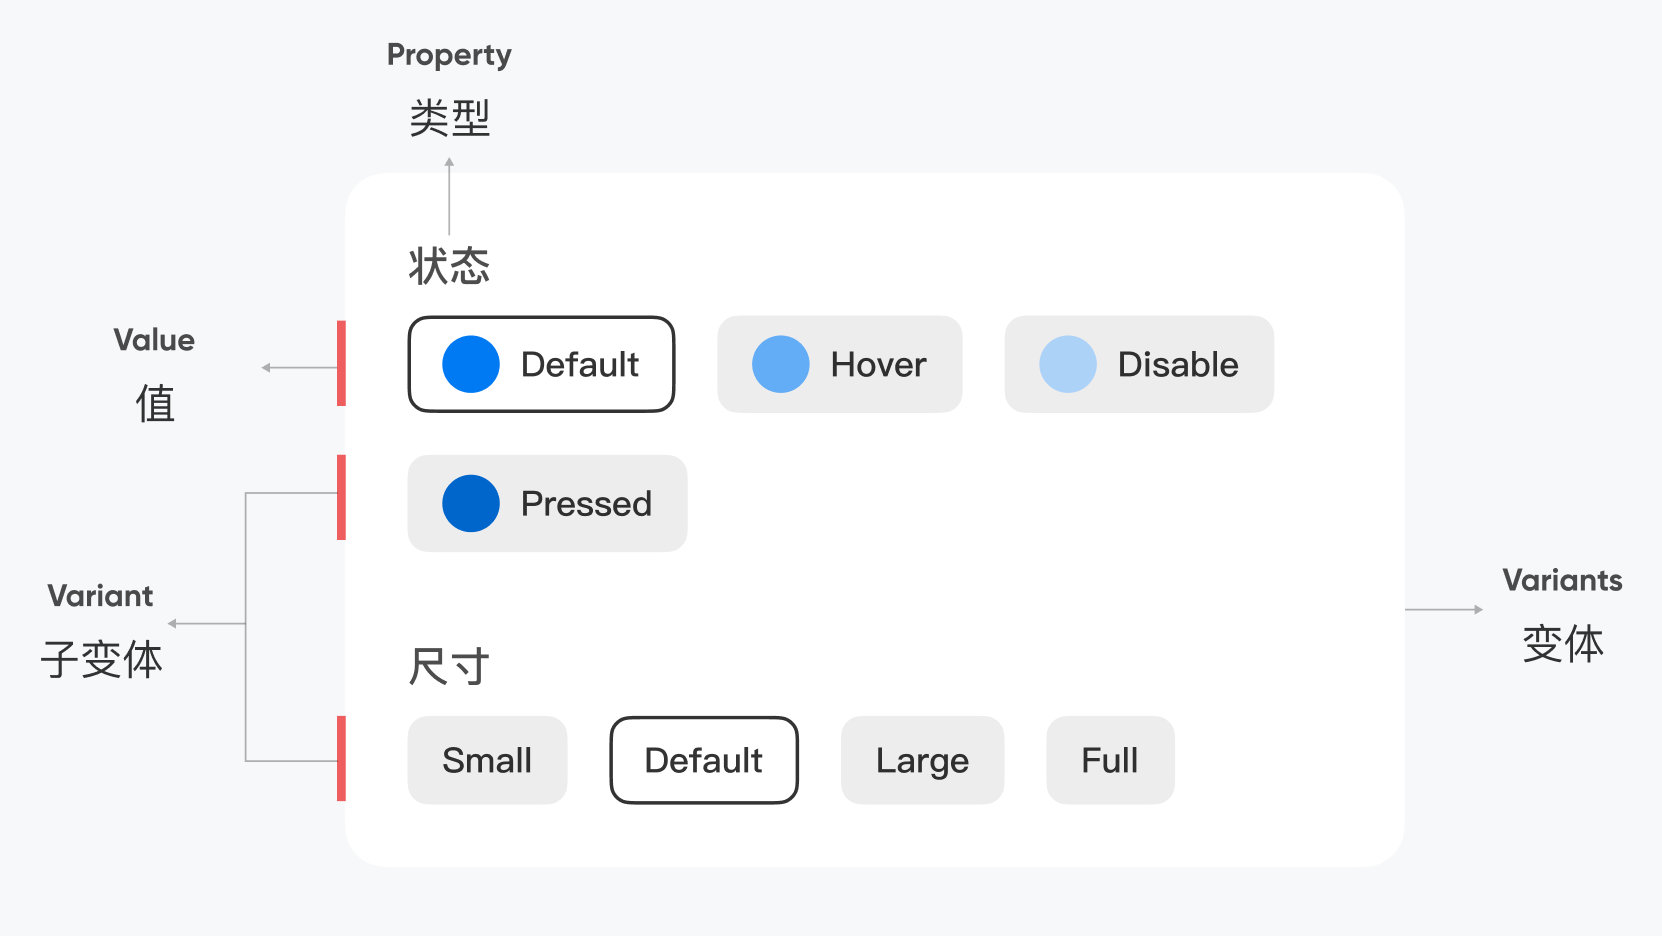Select the Disable state option
1662x936 pixels.
tap(1139, 364)
